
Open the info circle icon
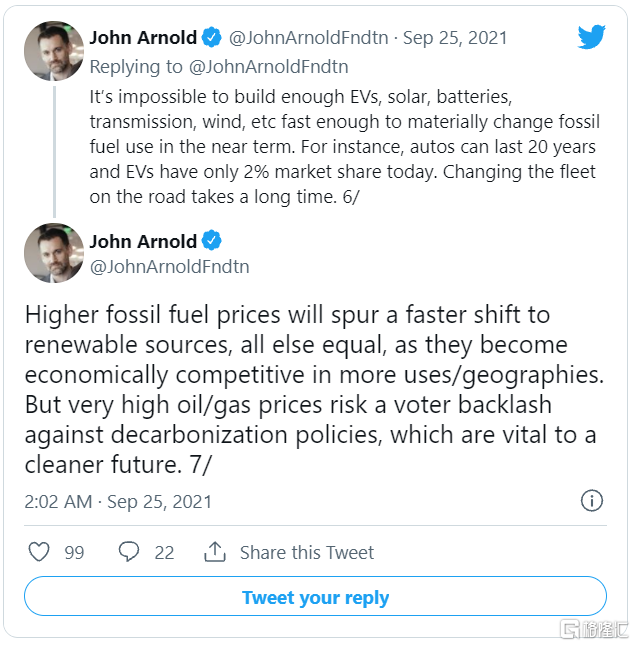592,501
